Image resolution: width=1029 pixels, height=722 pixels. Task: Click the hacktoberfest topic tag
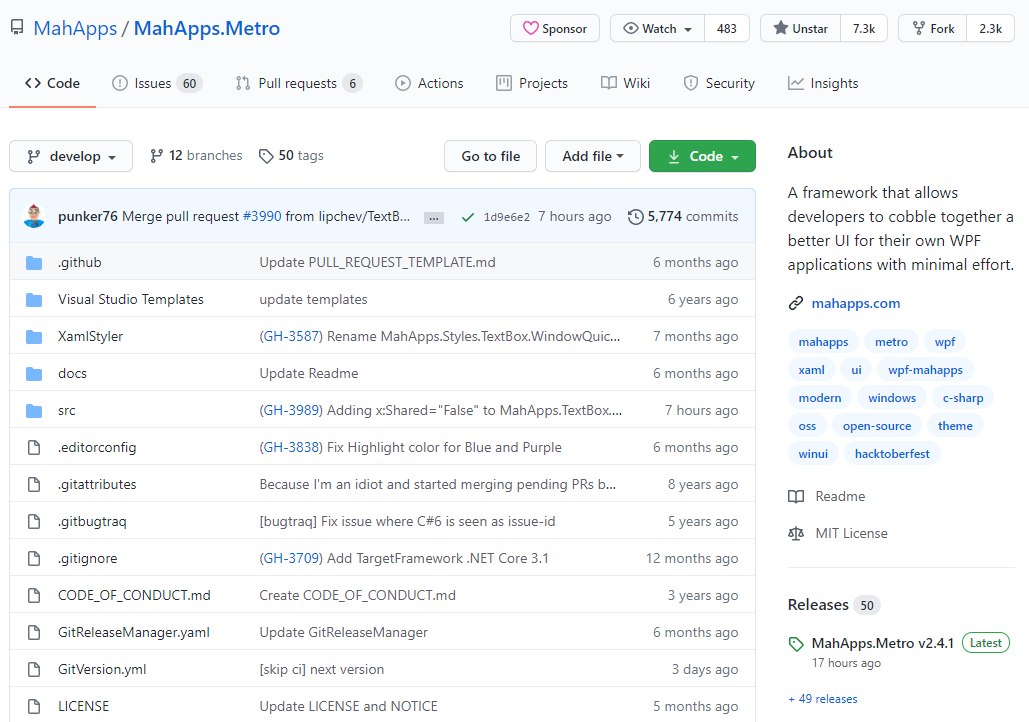(892, 454)
